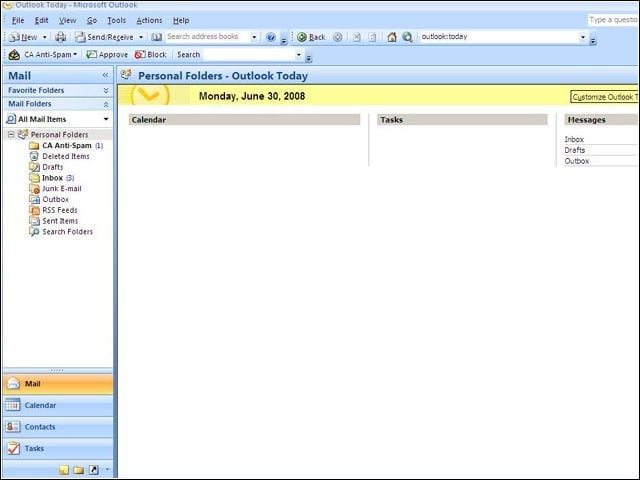
Task: Click the Notes icon in bottom bar
Action: (64, 470)
